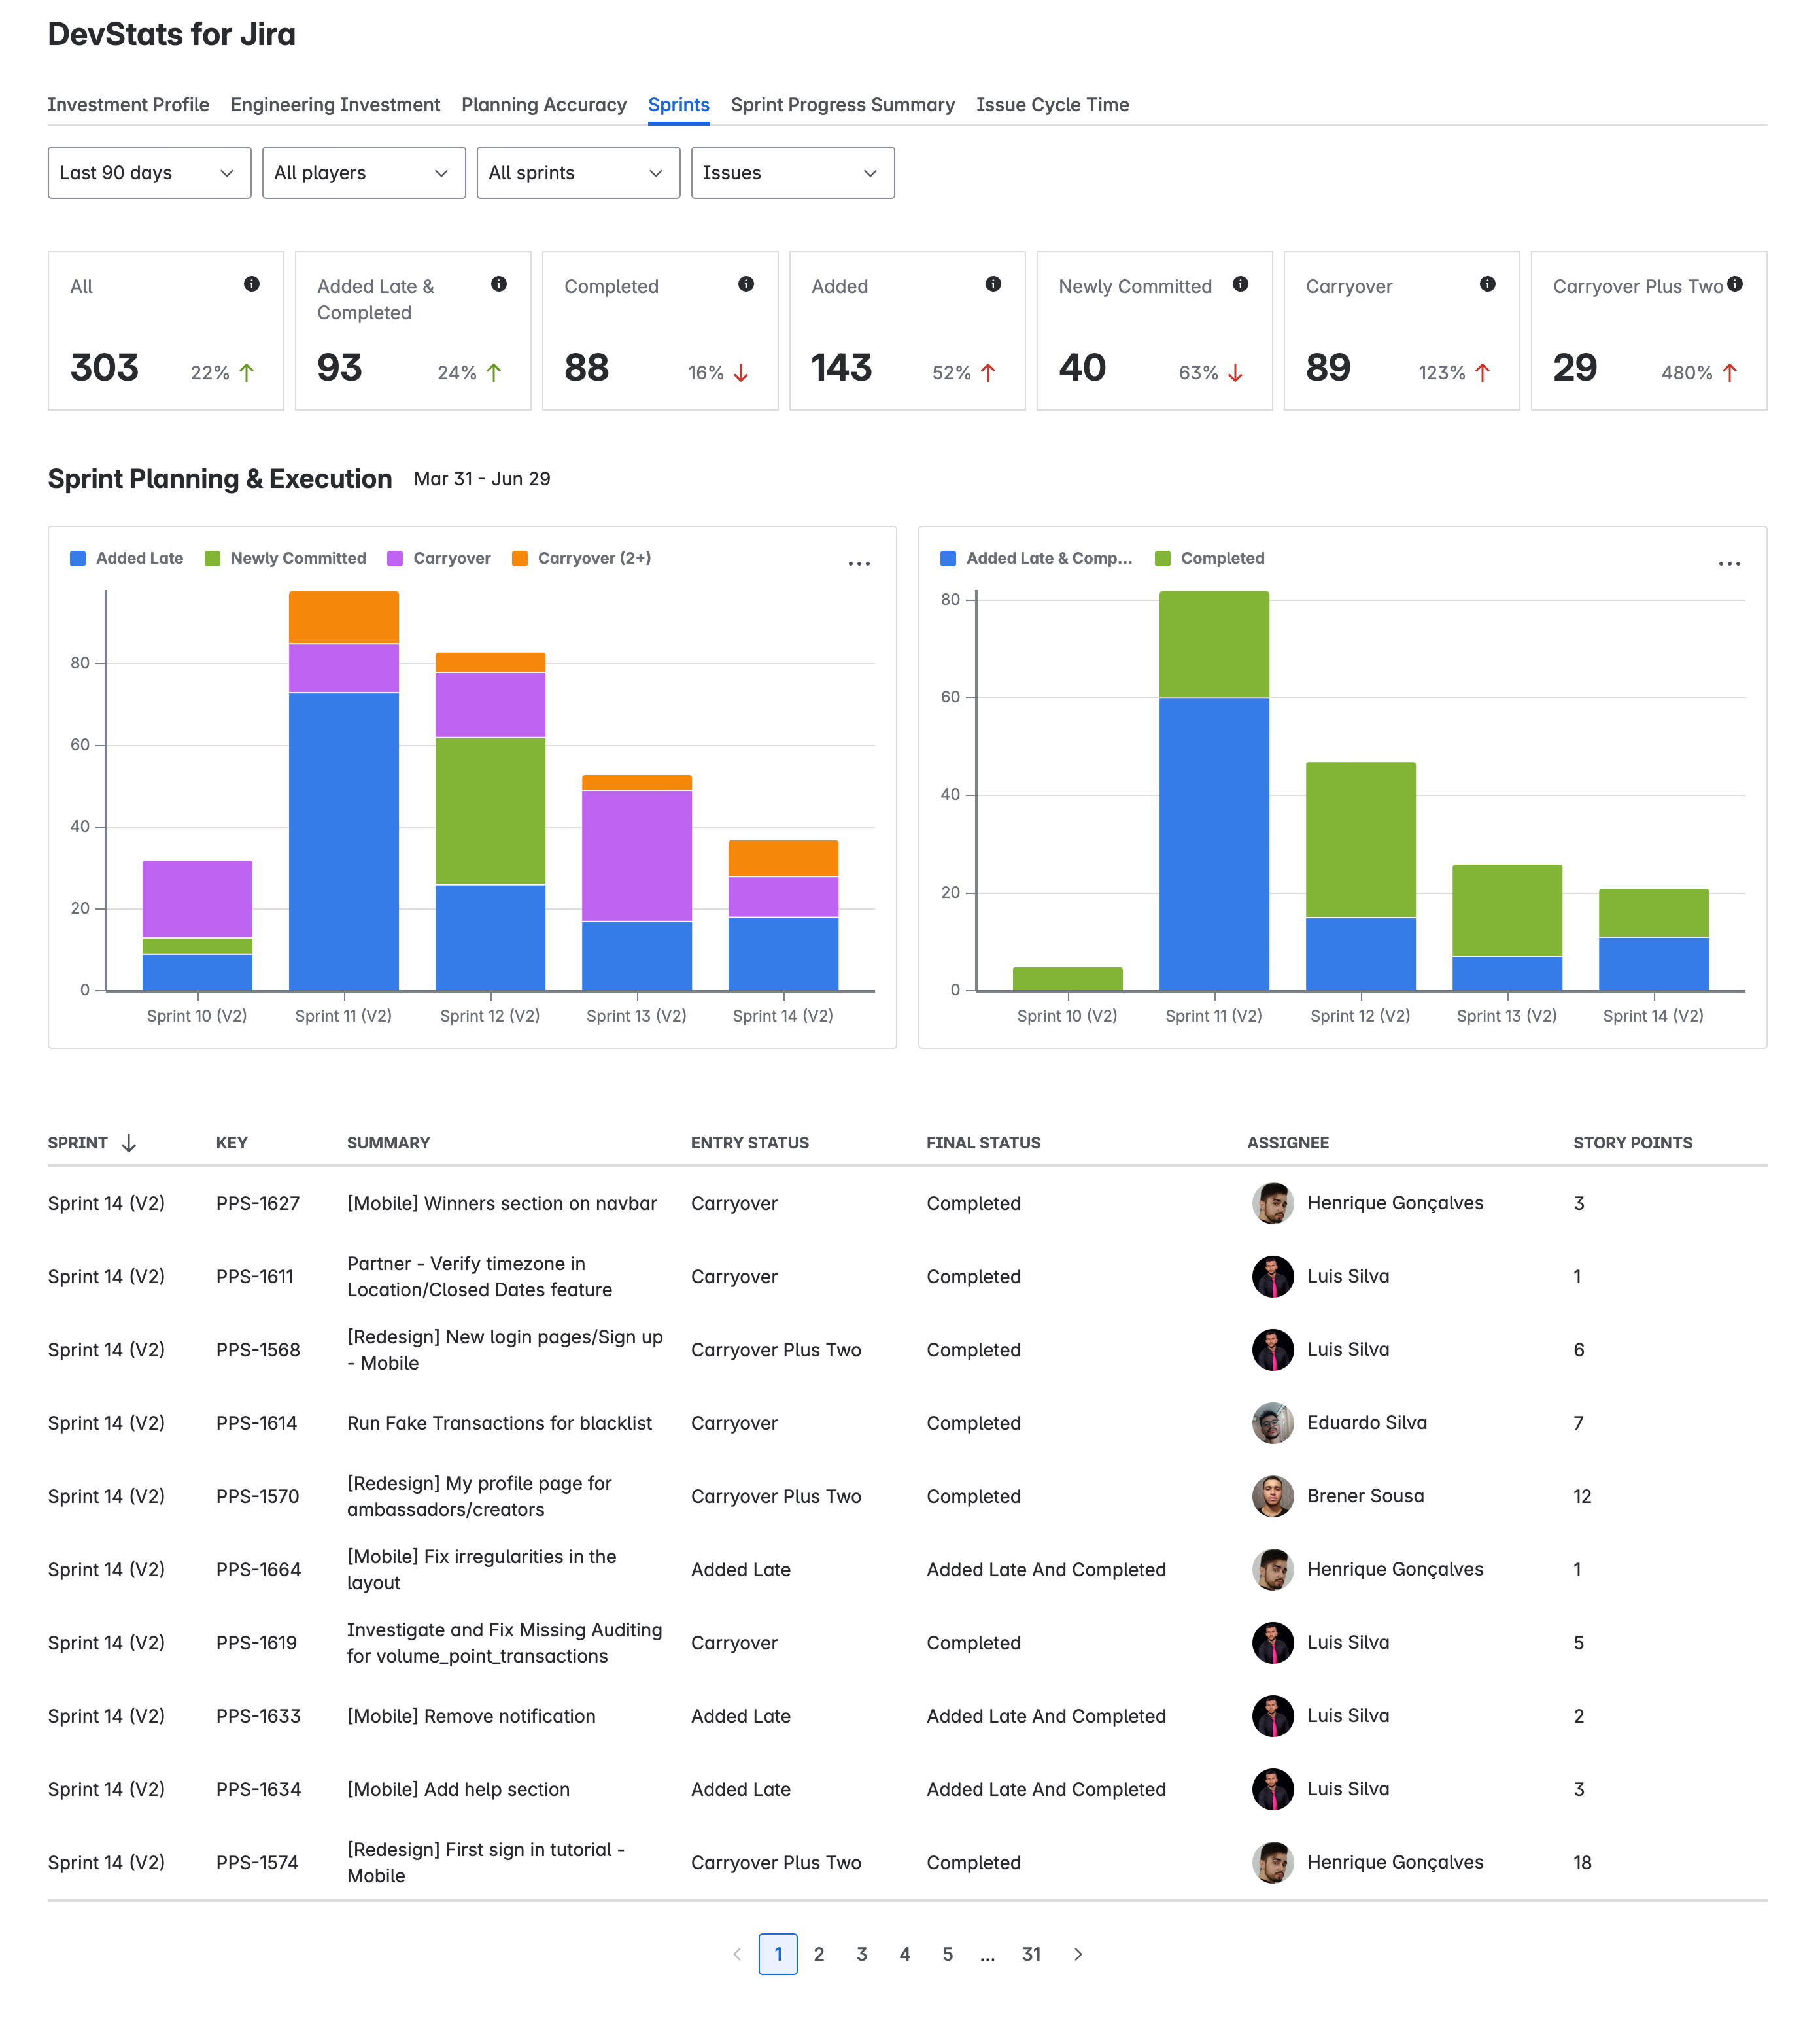Click the info icon on Carryover Plus Two

(x=1735, y=285)
